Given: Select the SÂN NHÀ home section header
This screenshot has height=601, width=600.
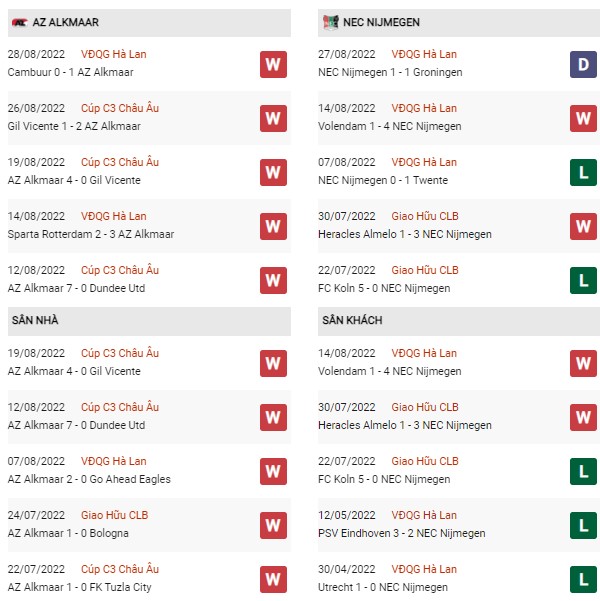Looking at the screenshot, I should click(149, 321).
